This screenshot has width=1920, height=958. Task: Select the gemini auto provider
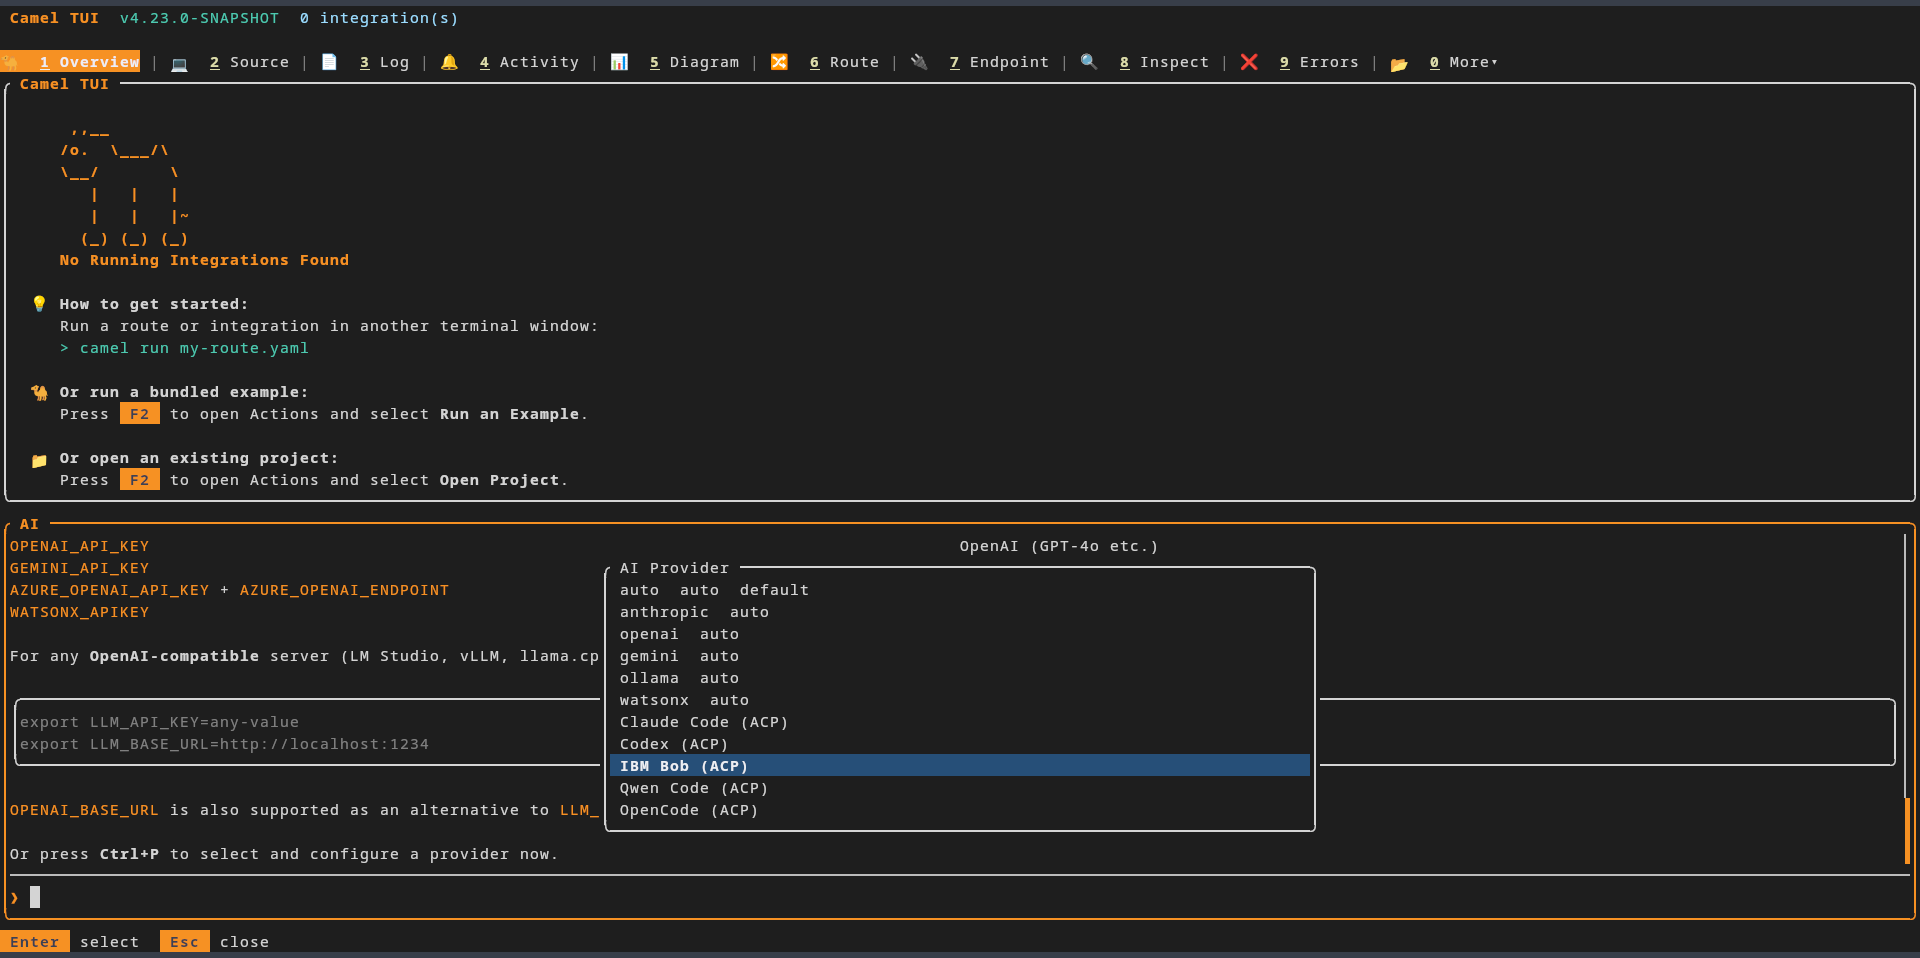coord(960,656)
